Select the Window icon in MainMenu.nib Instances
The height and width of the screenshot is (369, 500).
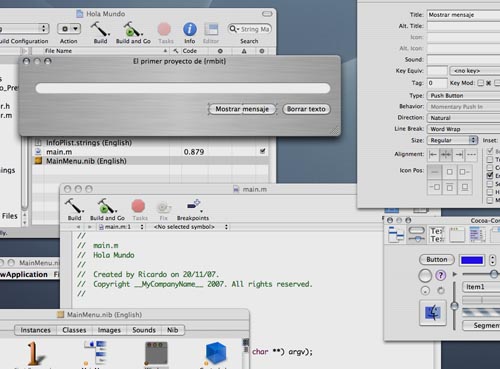[156, 353]
